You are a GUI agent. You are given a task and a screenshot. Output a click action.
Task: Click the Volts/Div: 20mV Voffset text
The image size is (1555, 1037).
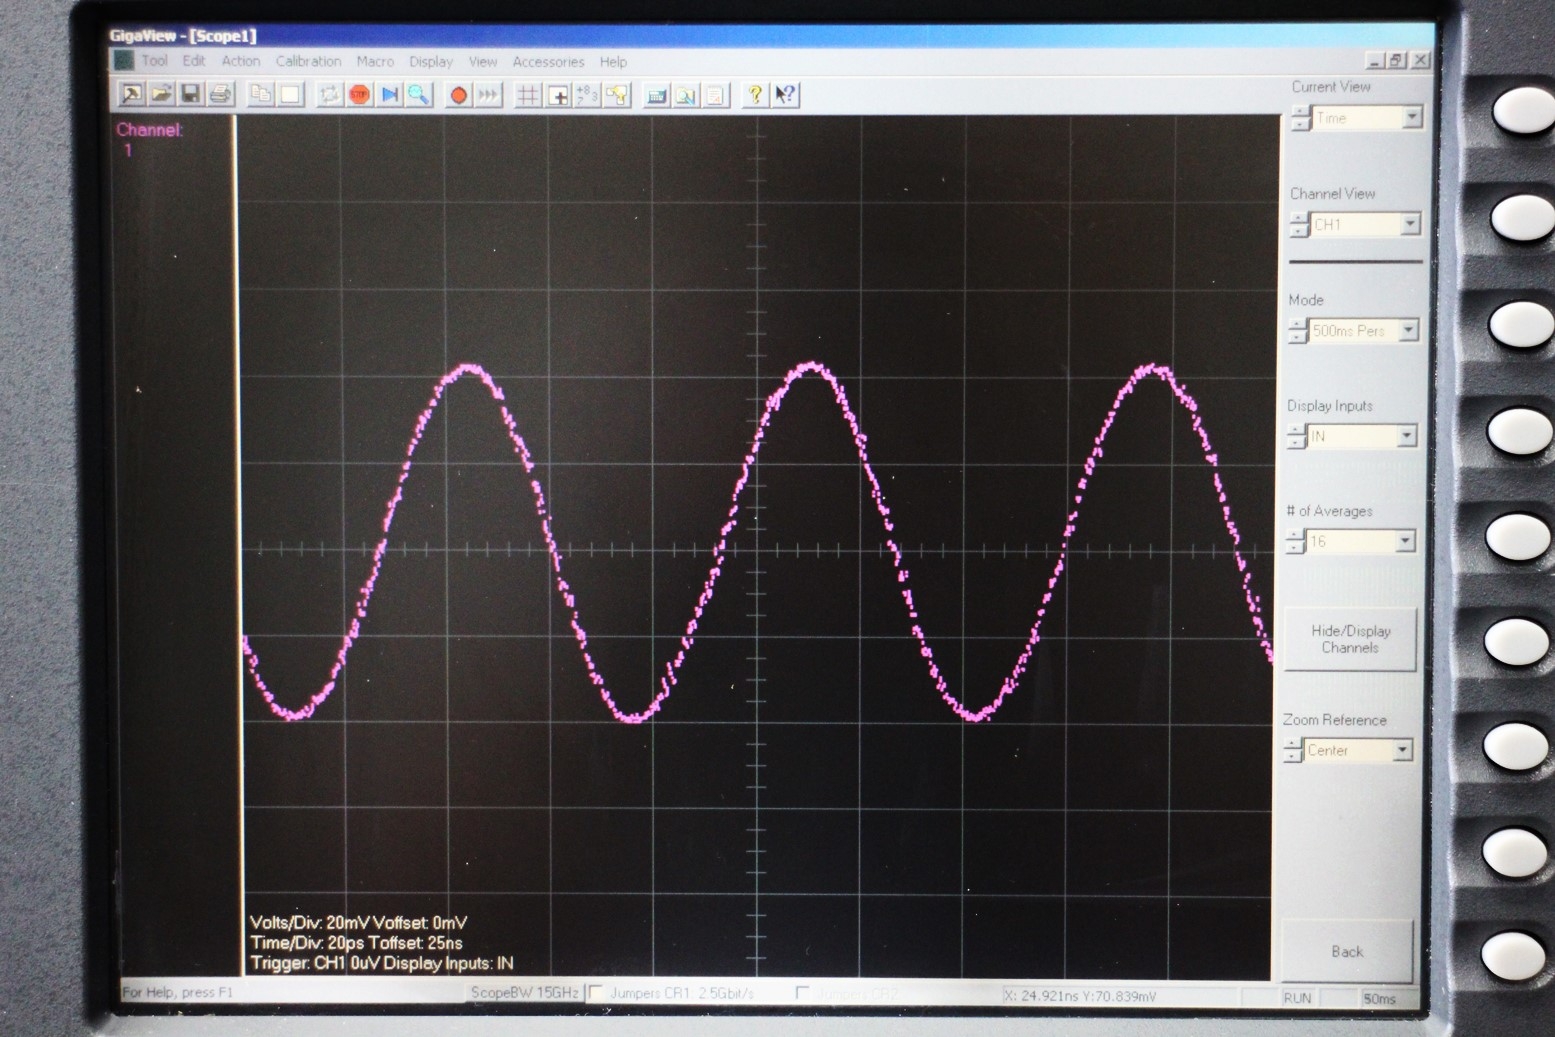358,923
